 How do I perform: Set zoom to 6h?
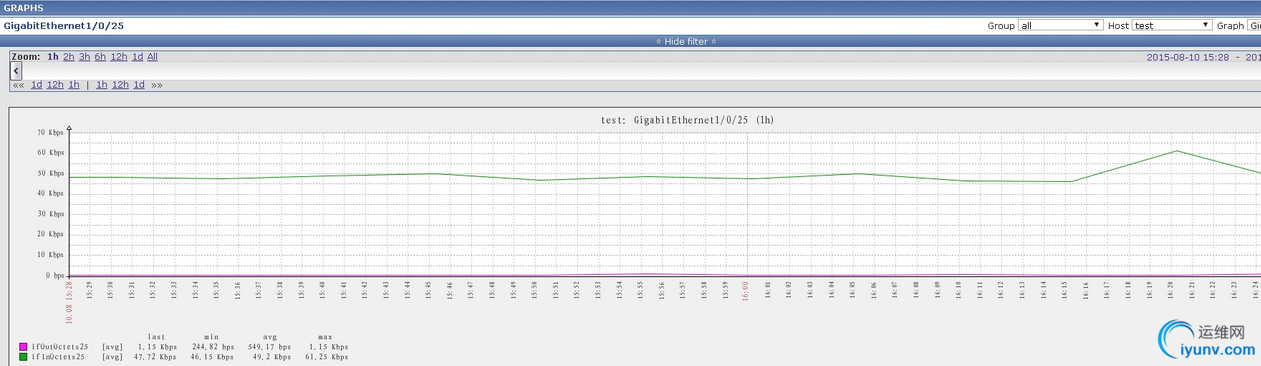(x=100, y=57)
